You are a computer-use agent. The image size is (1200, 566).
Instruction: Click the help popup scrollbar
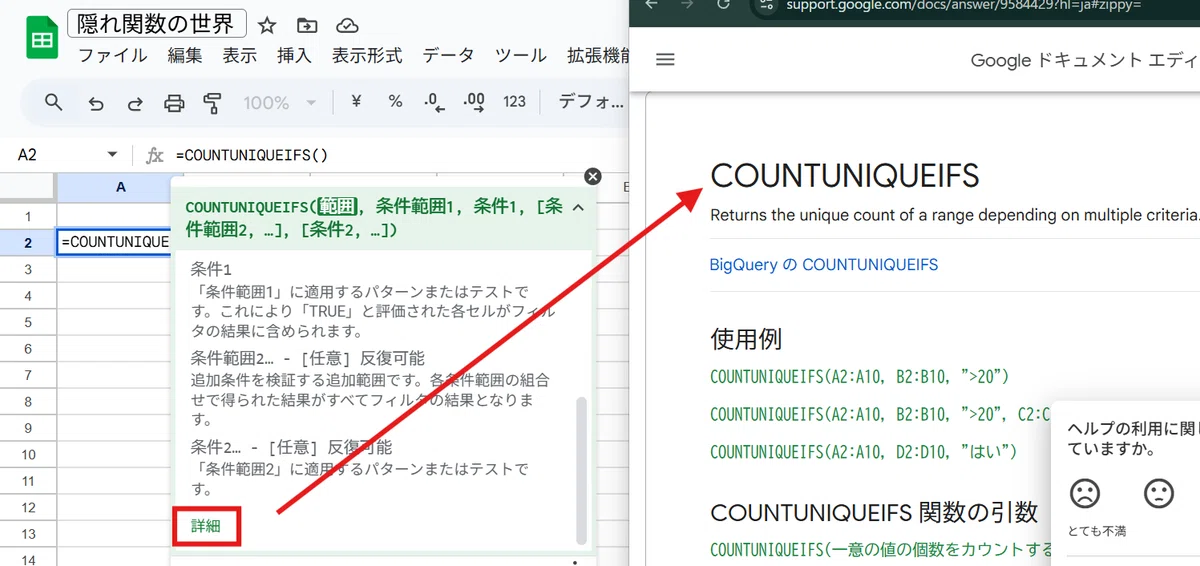click(581, 468)
